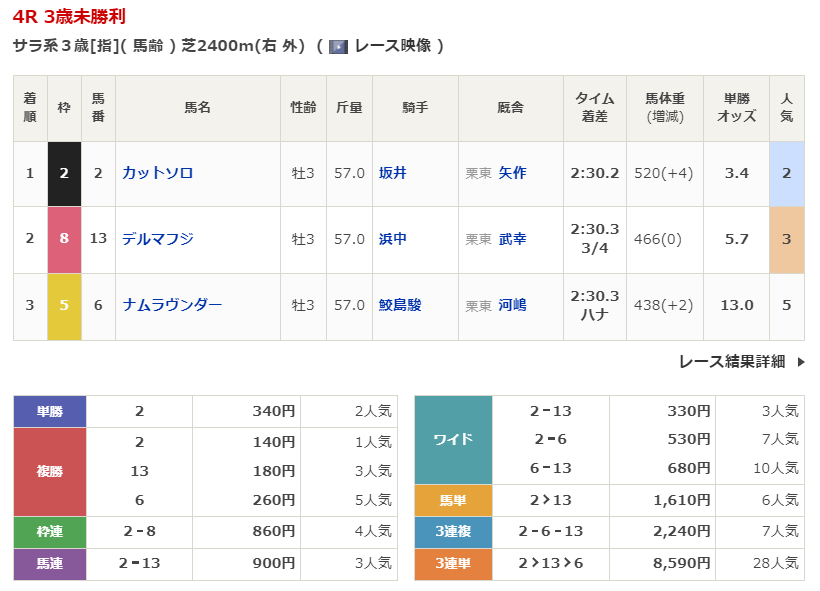Select the 3連単 payout label
820x591 pixels.
click(x=453, y=564)
